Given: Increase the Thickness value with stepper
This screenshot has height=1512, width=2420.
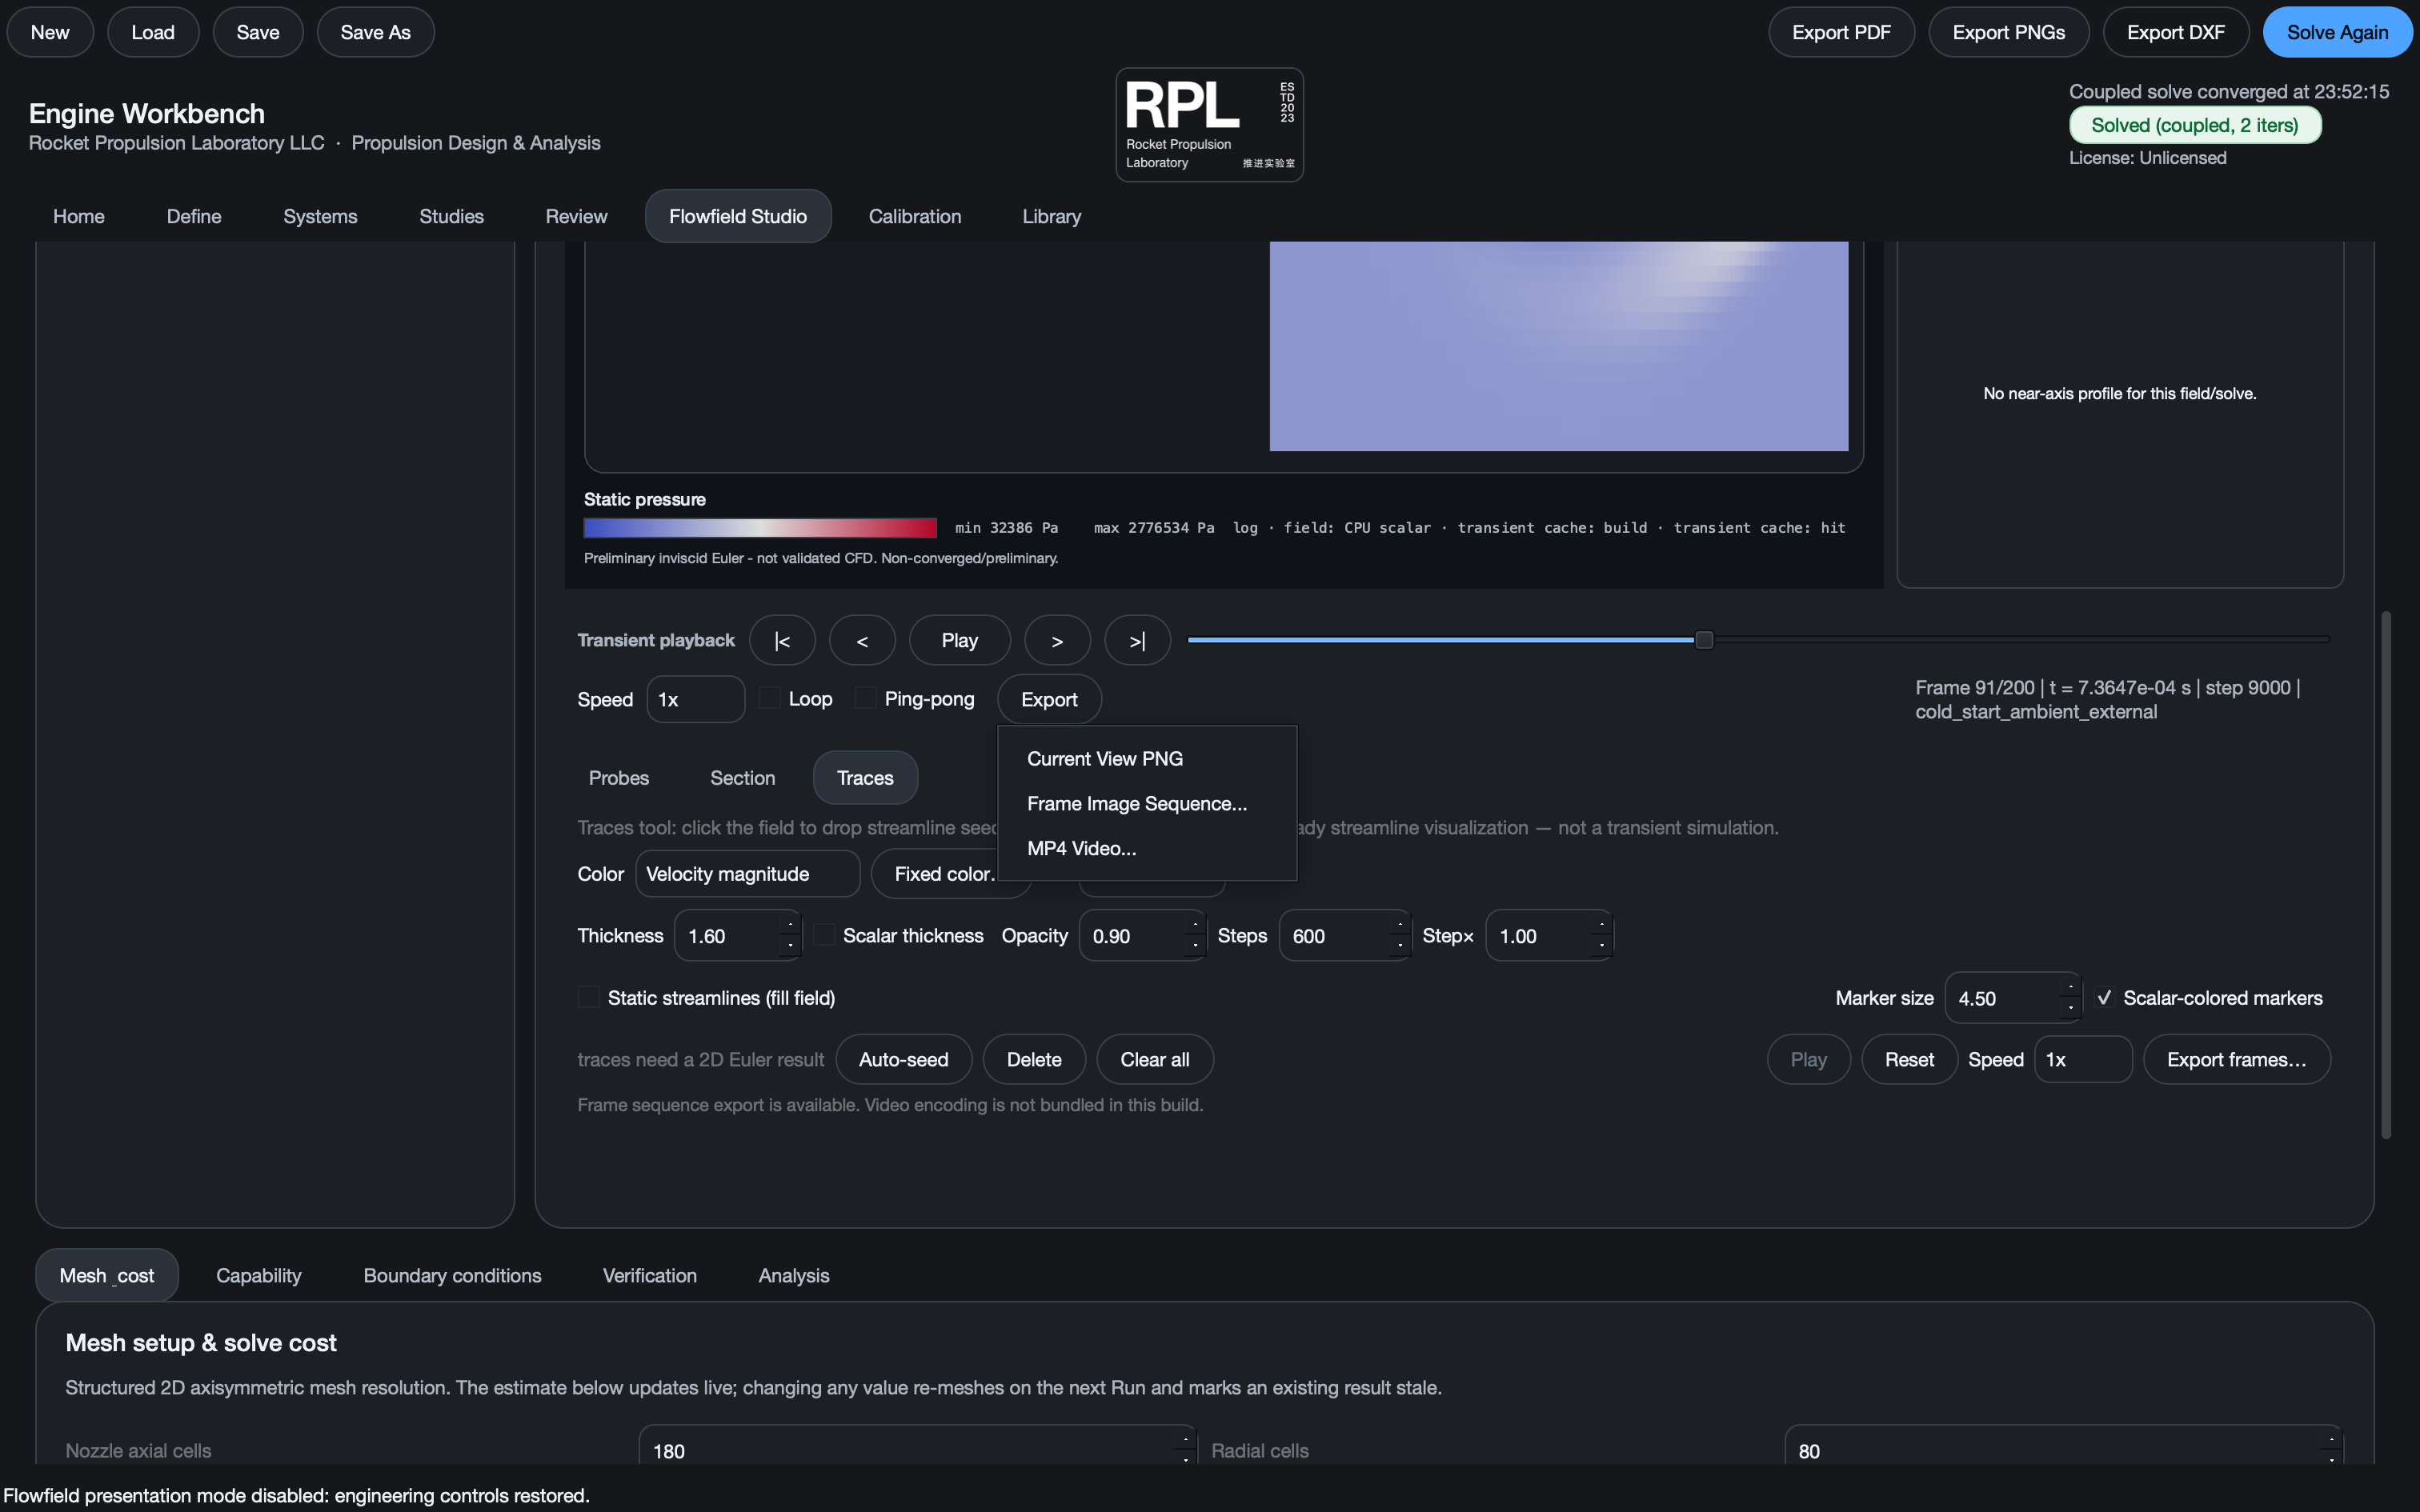Looking at the screenshot, I should 790,924.
